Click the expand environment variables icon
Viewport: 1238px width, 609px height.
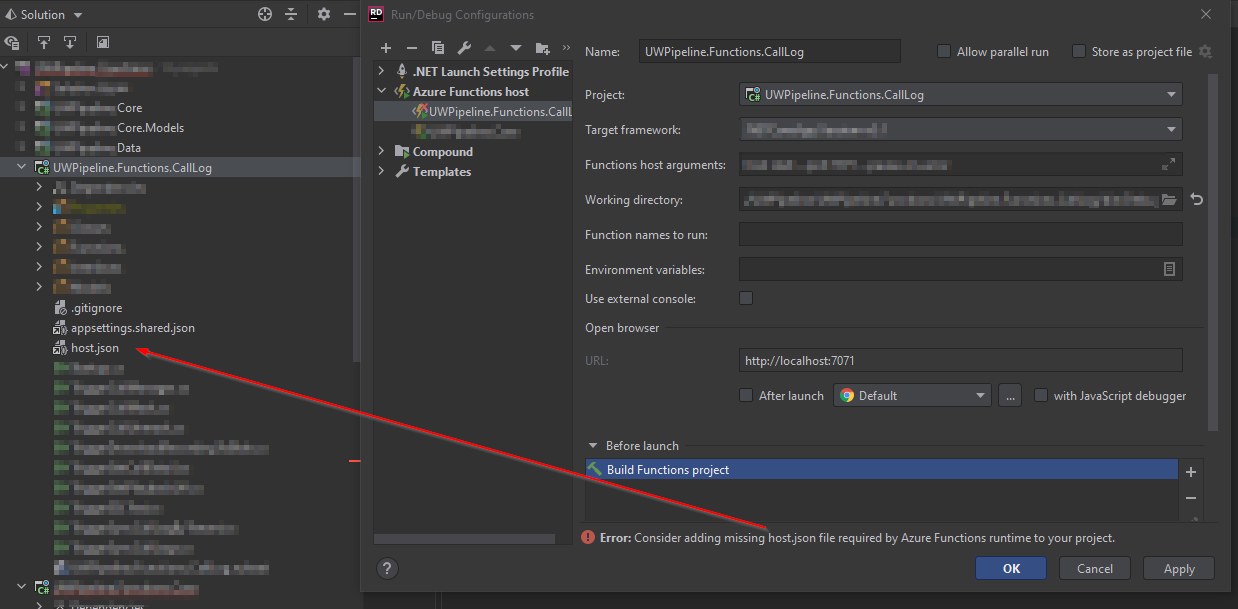click(x=1170, y=269)
